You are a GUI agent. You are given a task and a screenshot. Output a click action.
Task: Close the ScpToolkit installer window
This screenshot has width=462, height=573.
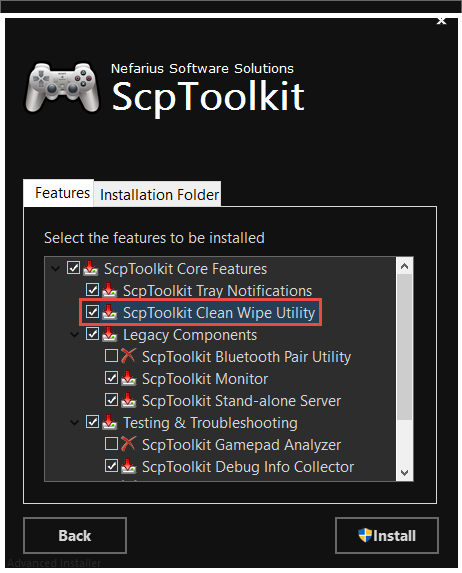pyautogui.click(x=442, y=21)
